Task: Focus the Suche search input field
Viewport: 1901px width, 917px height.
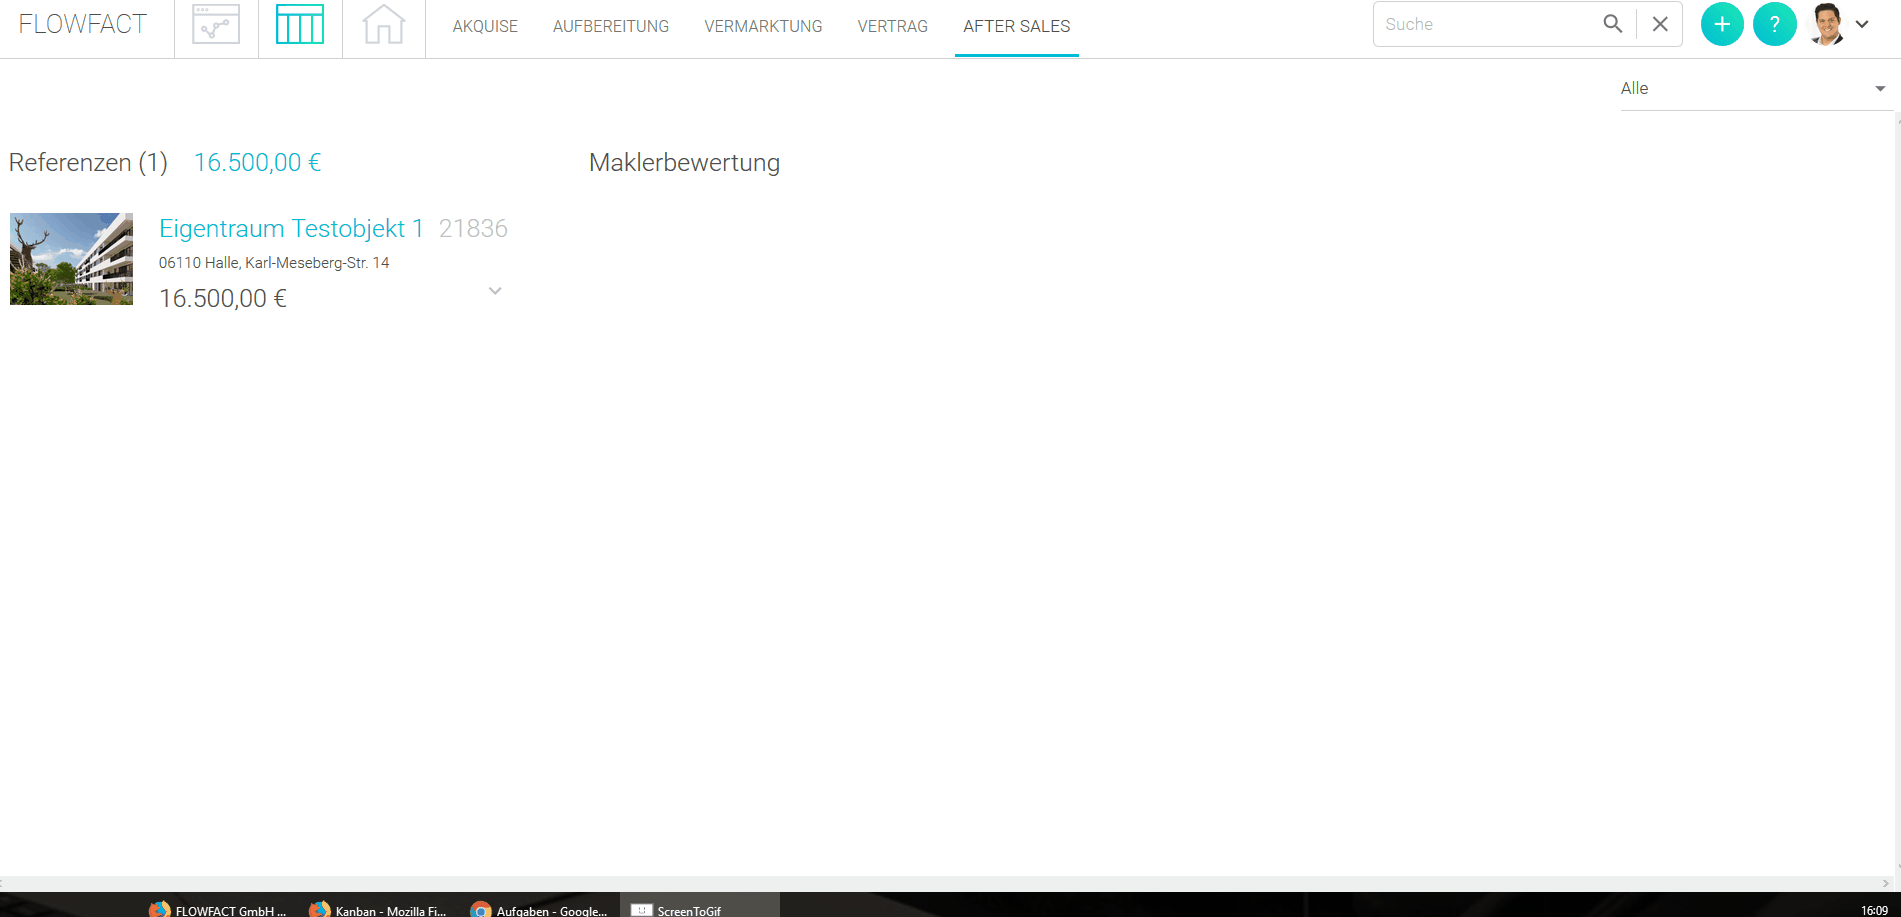Action: pos(1485,24)
